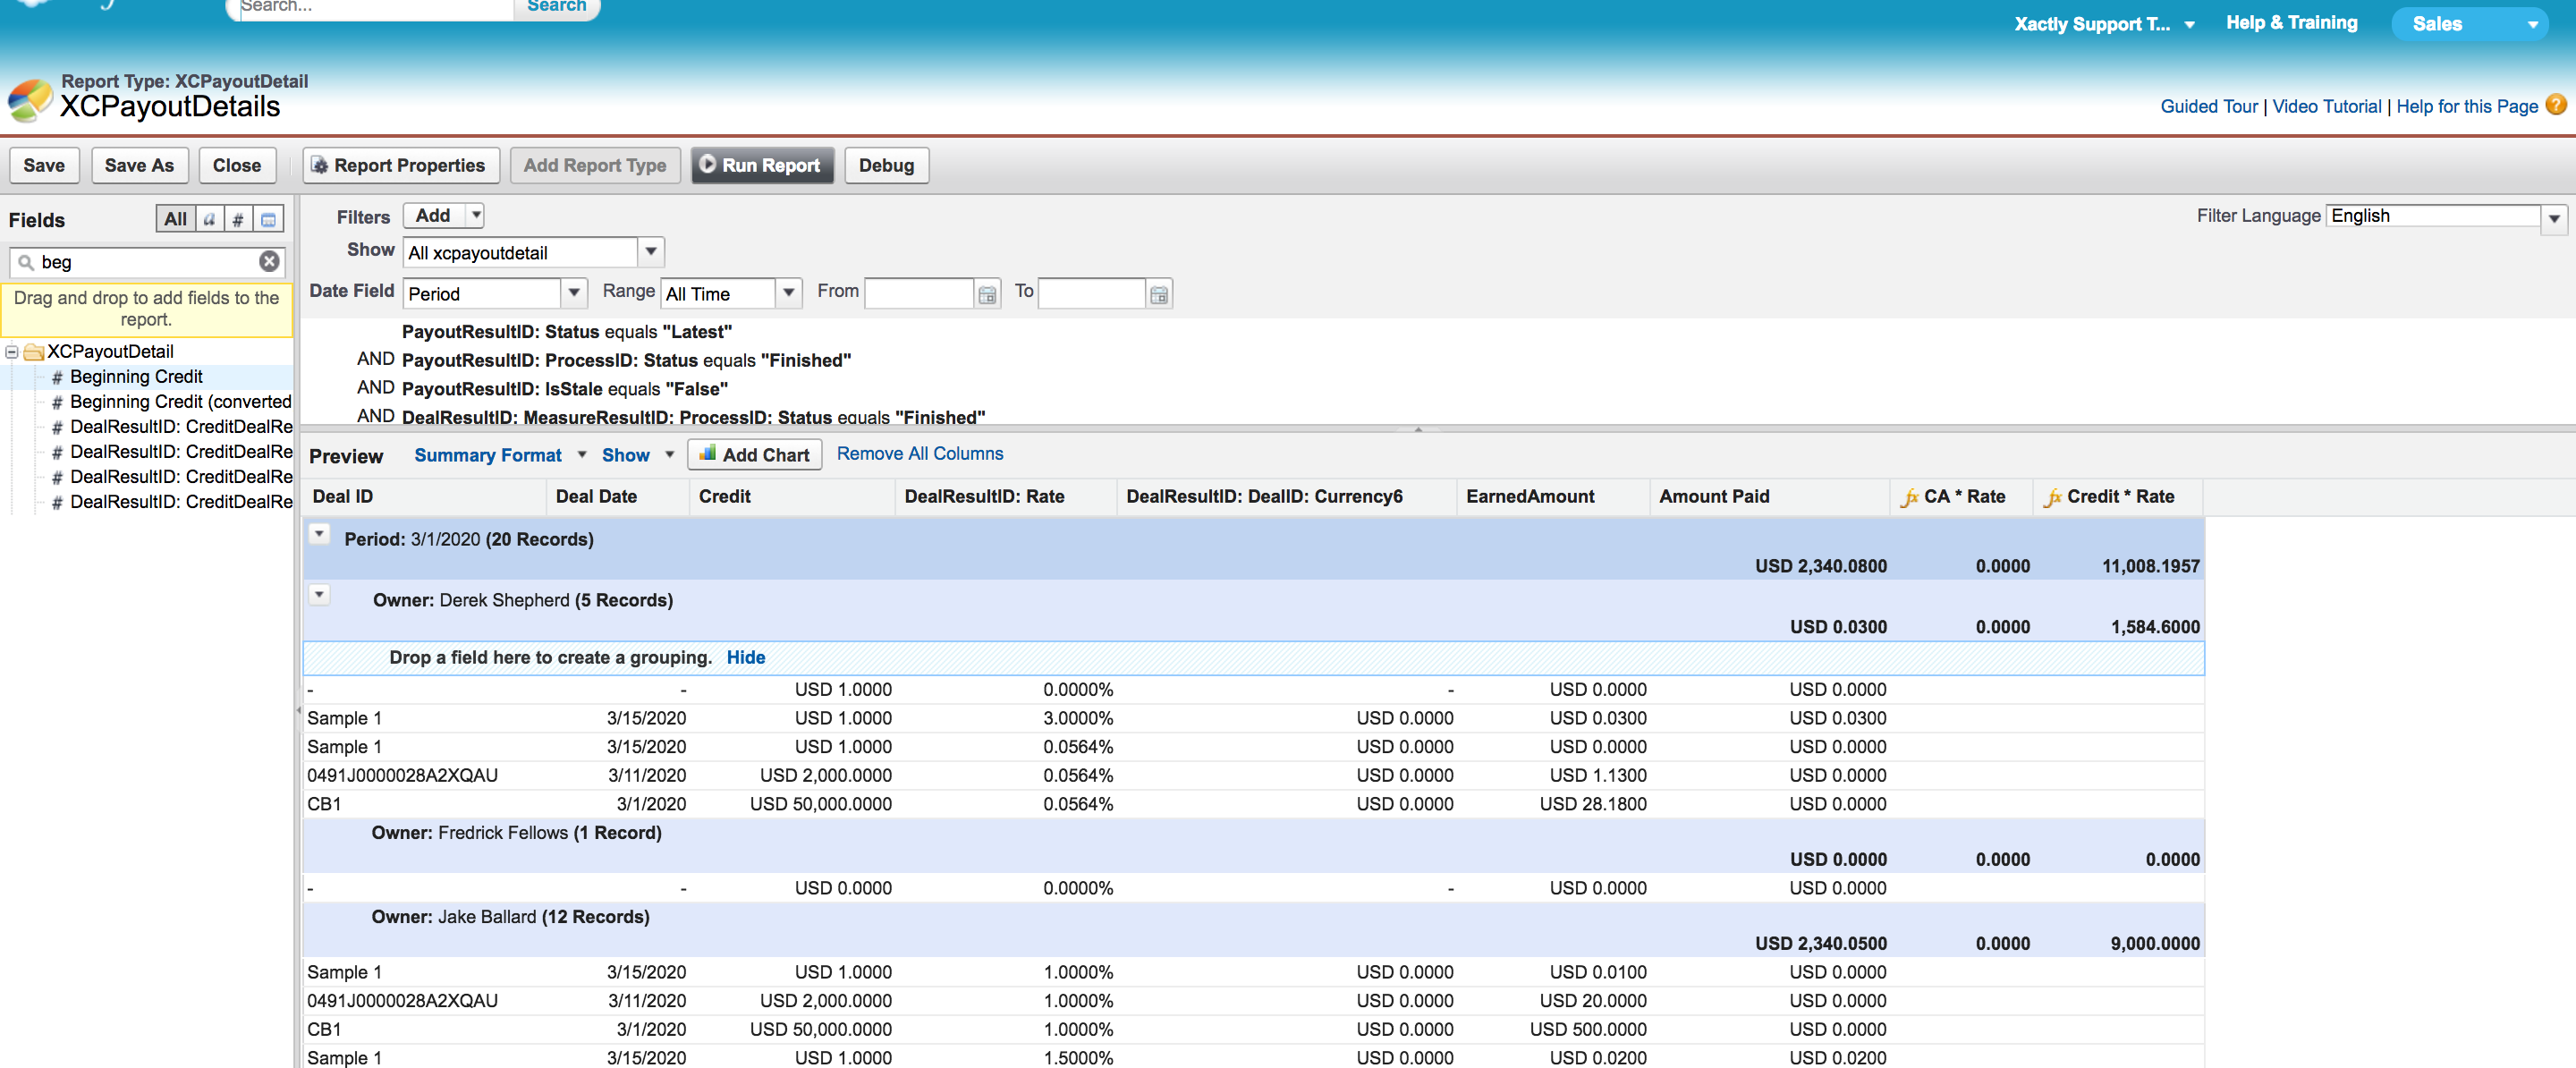Click the To date input field
The height and width of the screenshot is (1068, 2576).
coord(1091,293)
